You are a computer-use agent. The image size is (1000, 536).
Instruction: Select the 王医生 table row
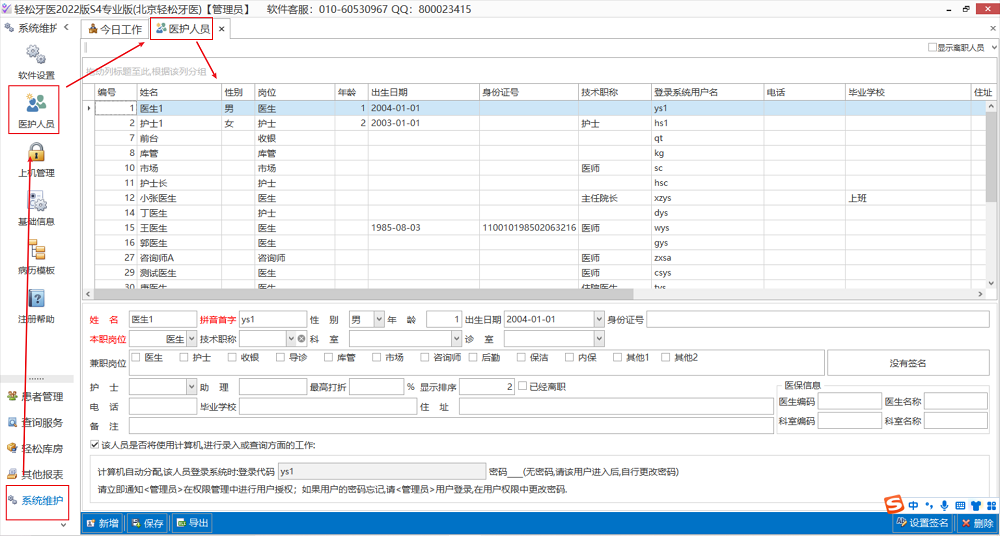pos(536,228)
